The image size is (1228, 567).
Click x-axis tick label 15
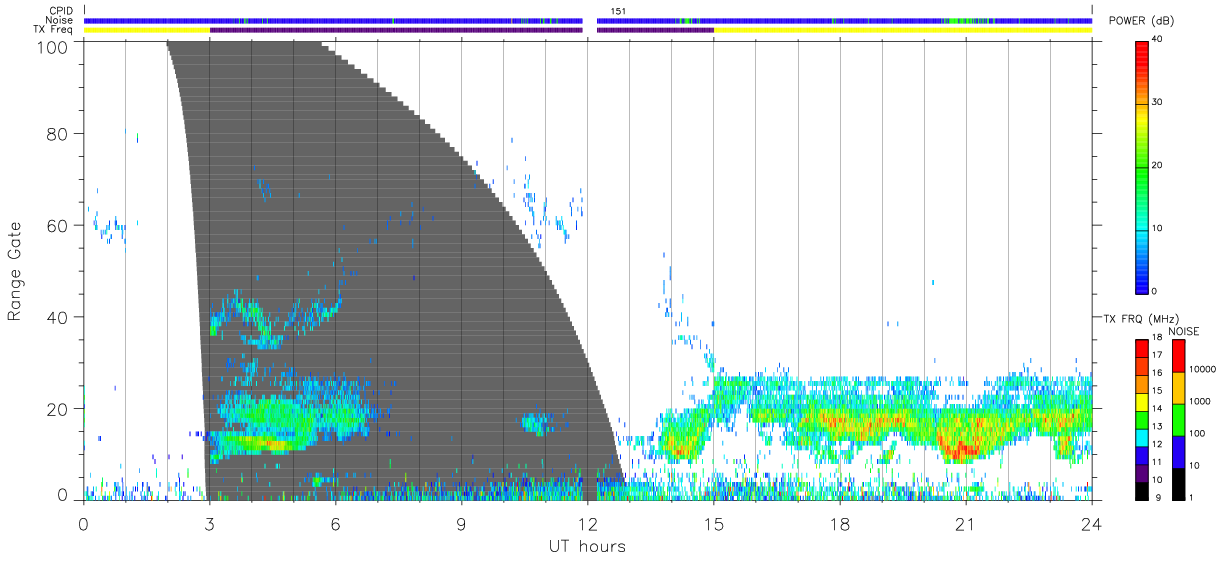(x=713, y=524)
